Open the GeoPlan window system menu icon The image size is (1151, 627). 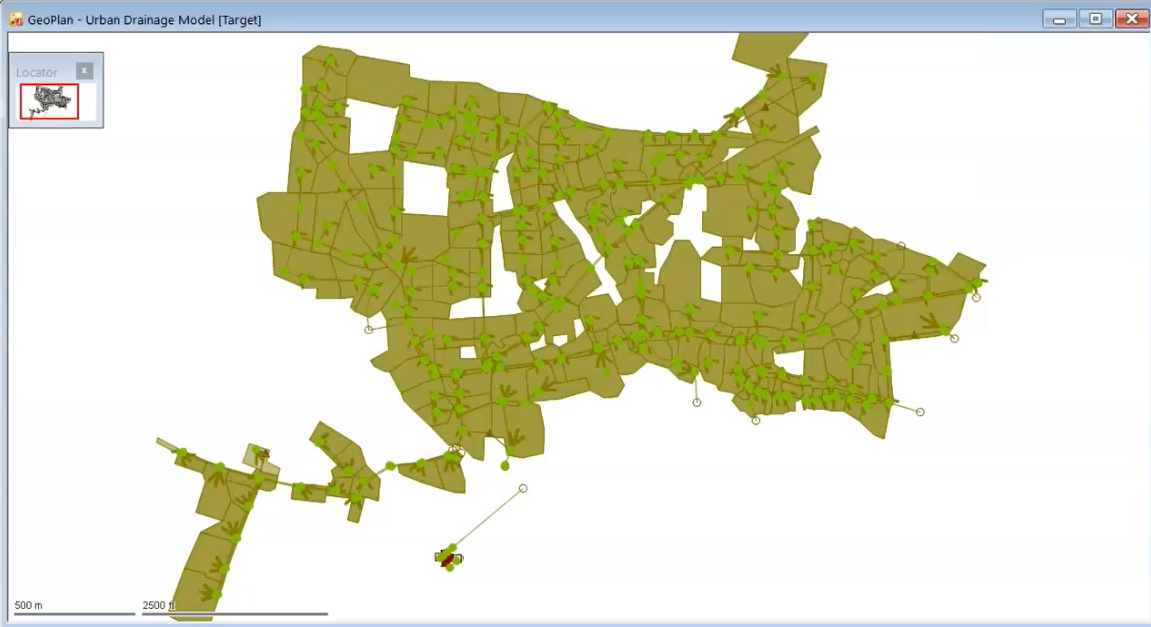[15, 19]
